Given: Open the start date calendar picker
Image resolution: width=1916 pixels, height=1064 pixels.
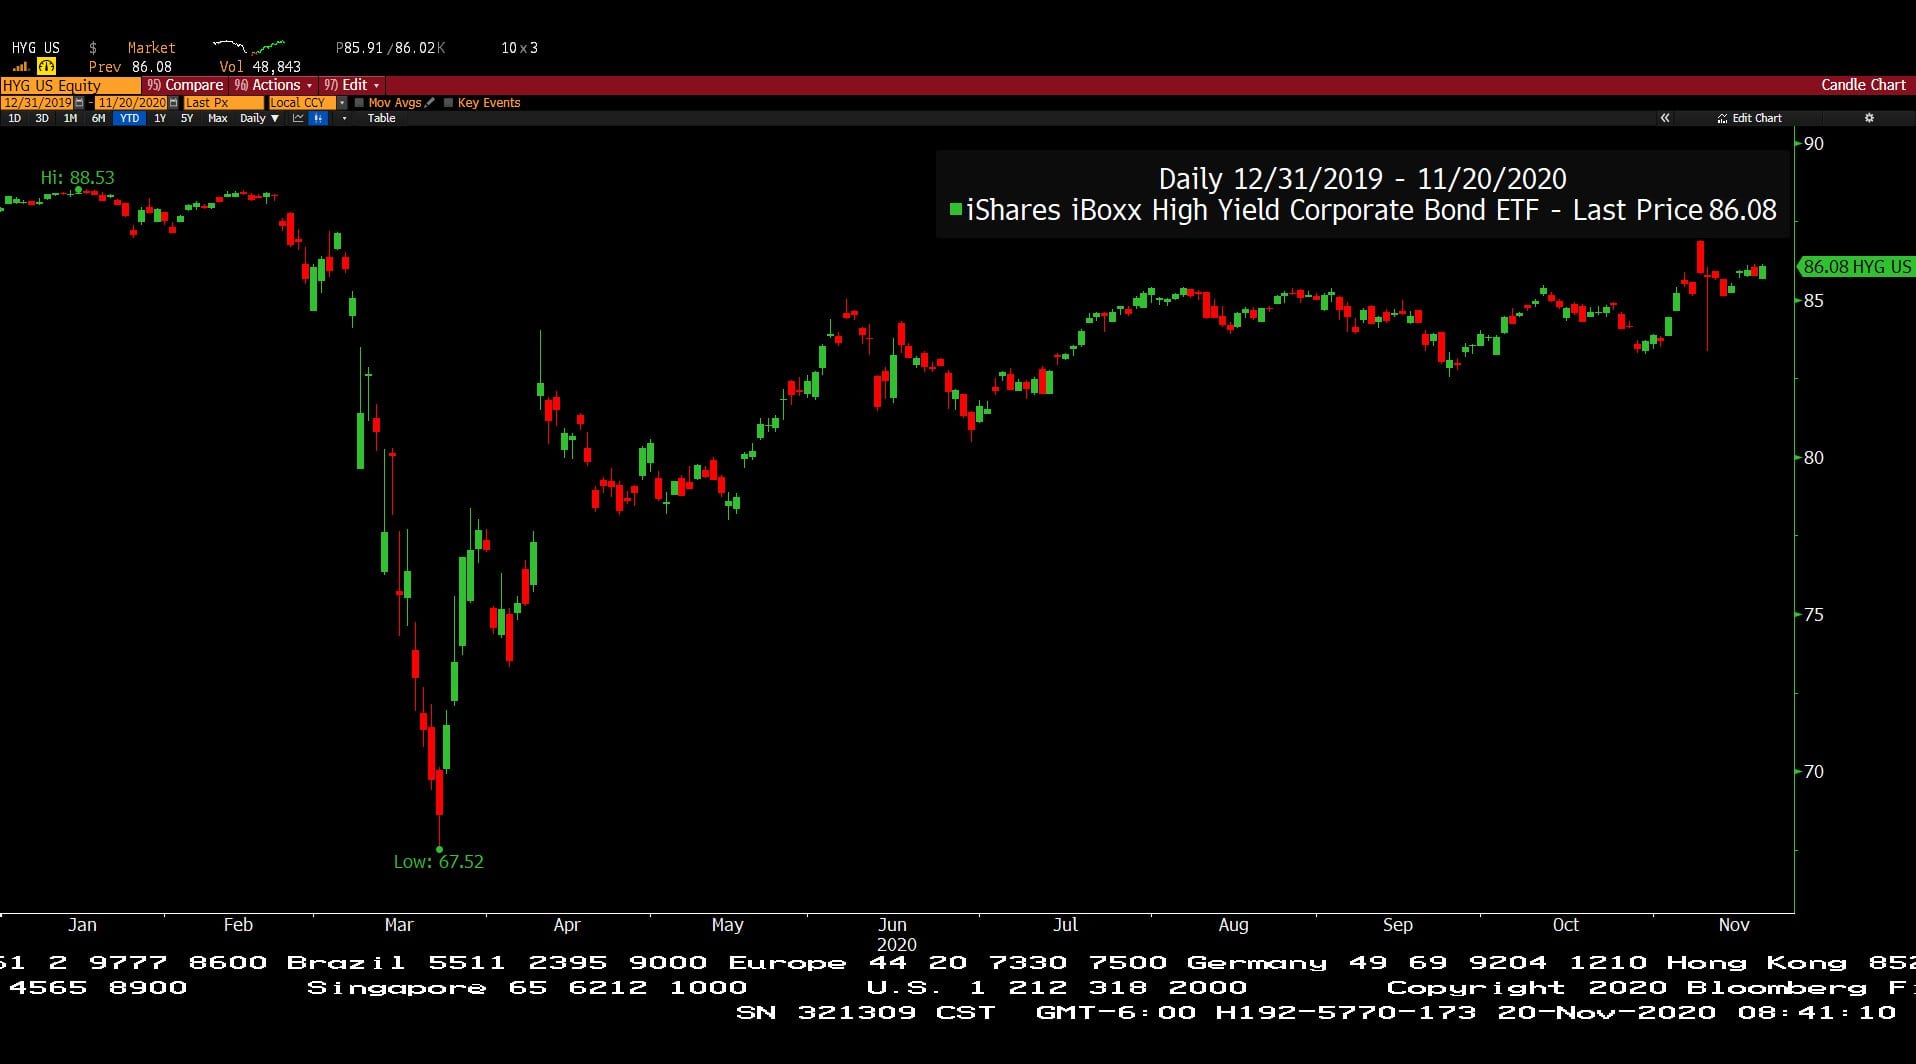Looking at the screenshot, I should 79,103.
